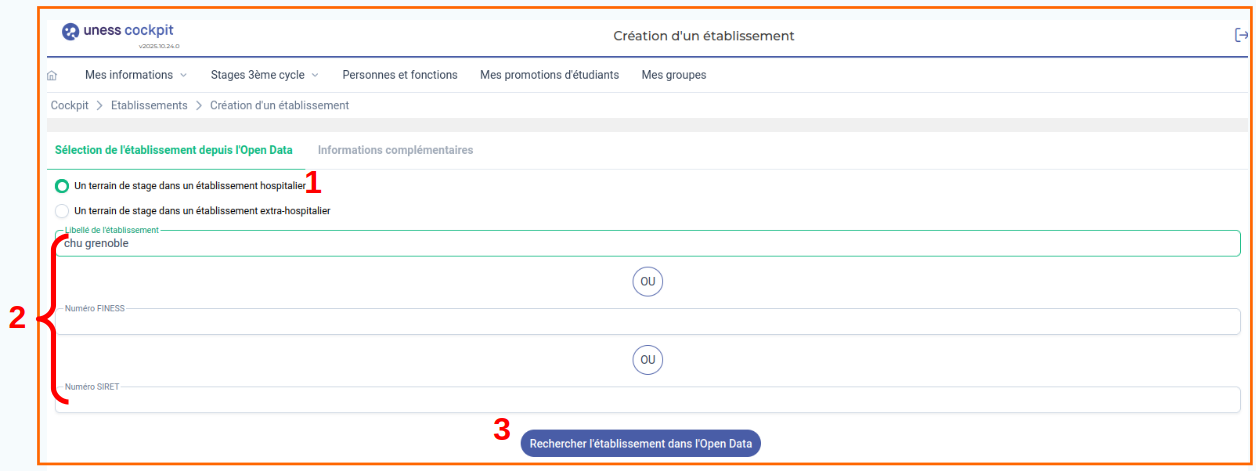Viewport: 1256px width, 471px height.
Task: Focus the Numéro FINESS input field
Action: point(647,322)
